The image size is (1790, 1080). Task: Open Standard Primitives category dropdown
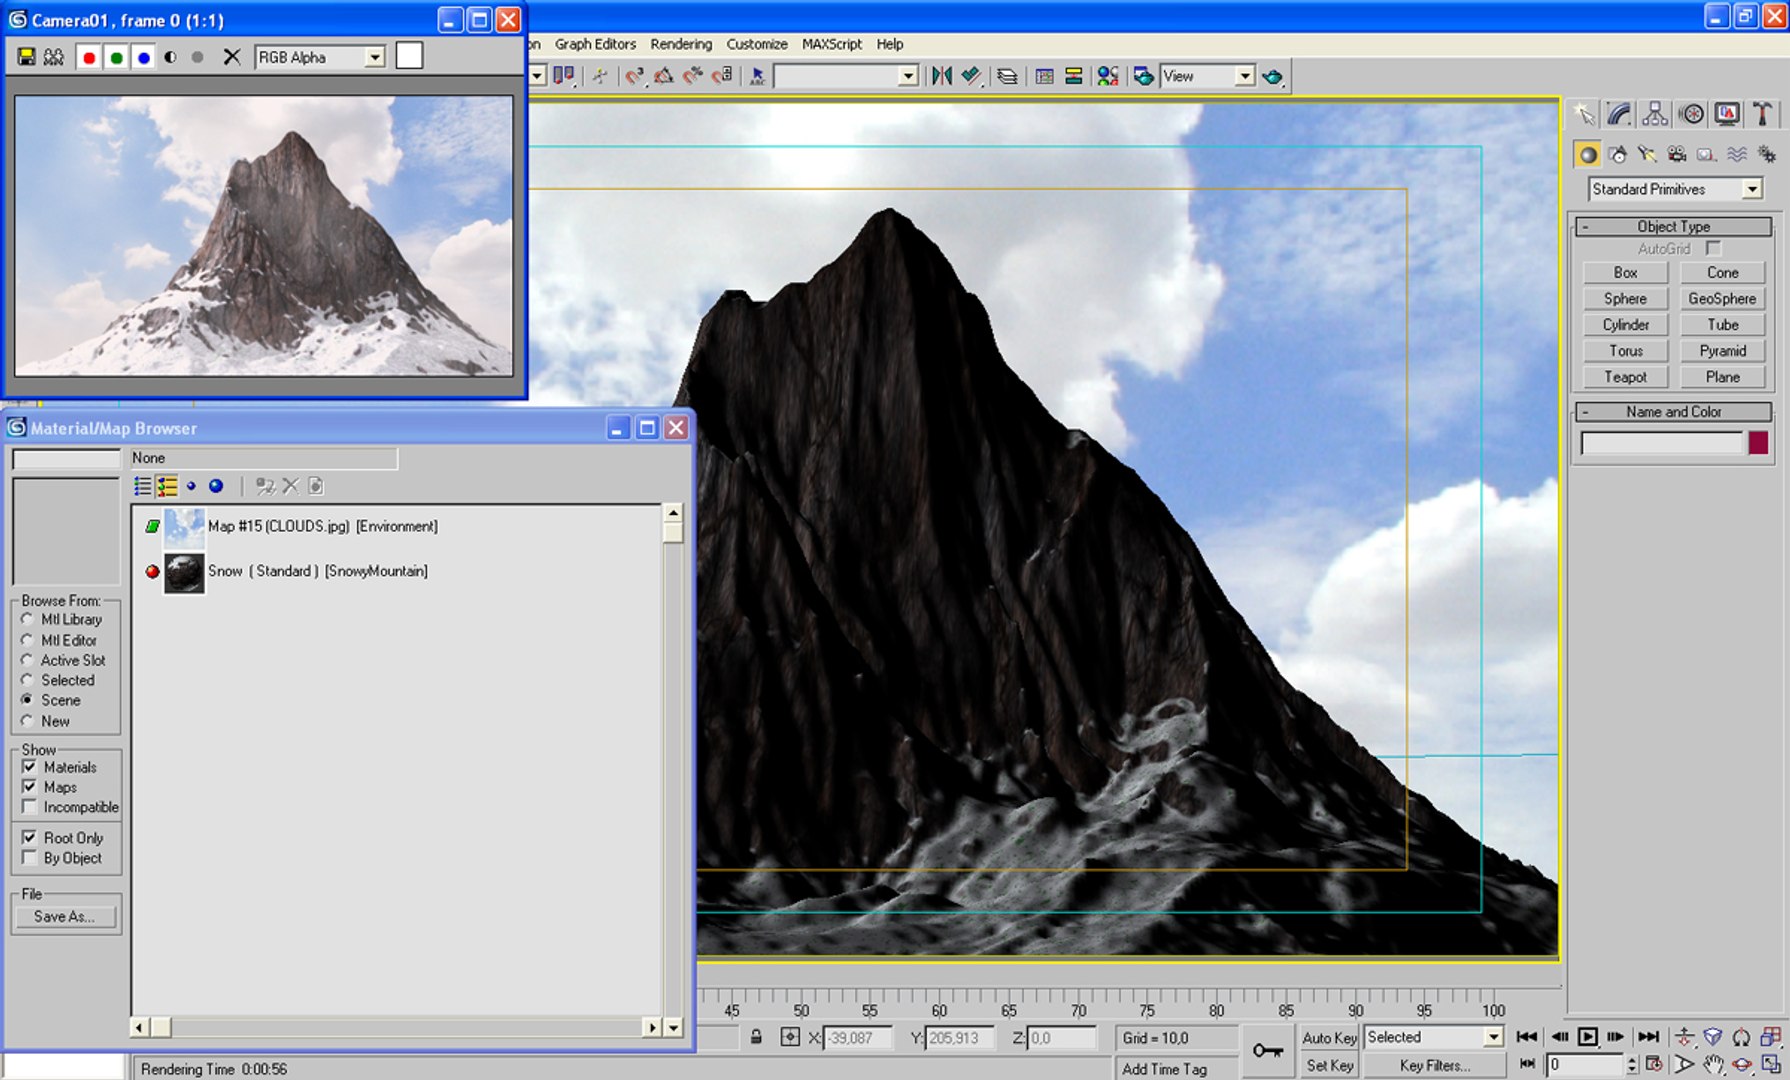(1752, 189)
